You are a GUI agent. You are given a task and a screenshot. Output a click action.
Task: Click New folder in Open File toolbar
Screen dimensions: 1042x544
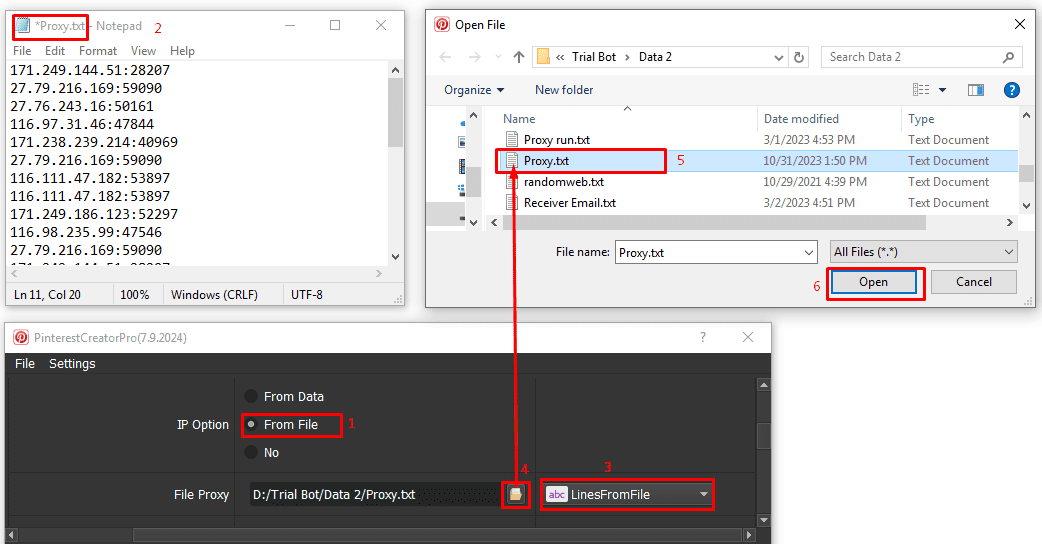[x=564, y=90]
